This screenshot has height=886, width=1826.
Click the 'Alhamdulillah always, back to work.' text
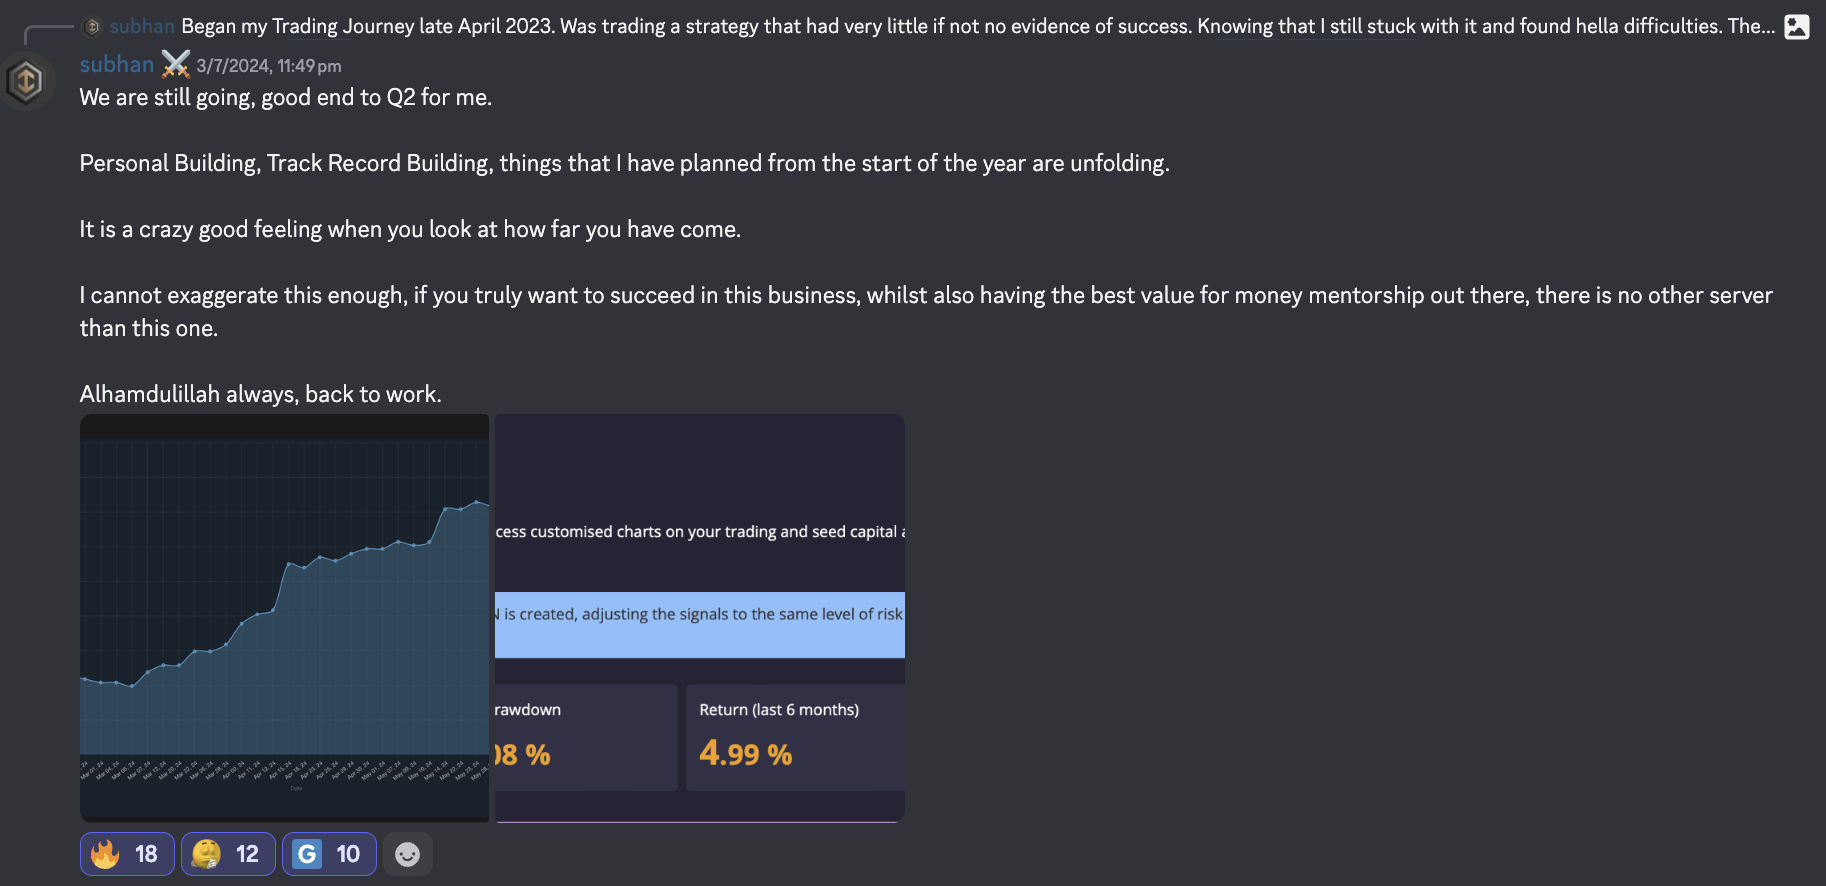pos(261,394)
